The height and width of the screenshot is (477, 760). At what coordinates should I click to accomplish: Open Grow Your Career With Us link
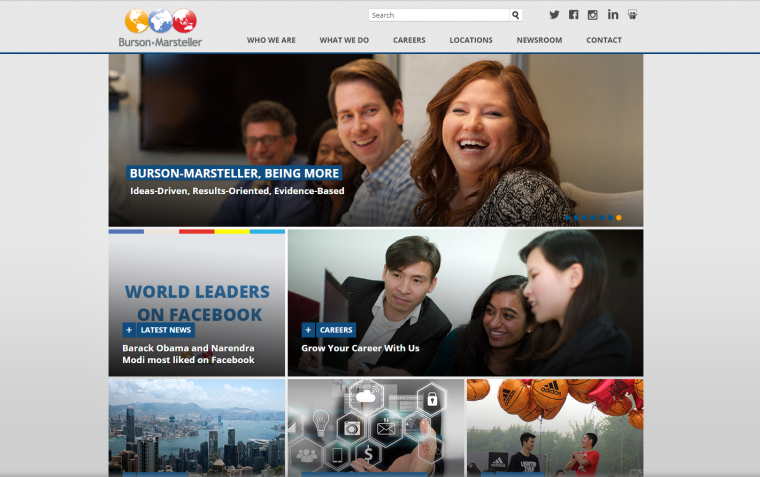coord(360,348)
